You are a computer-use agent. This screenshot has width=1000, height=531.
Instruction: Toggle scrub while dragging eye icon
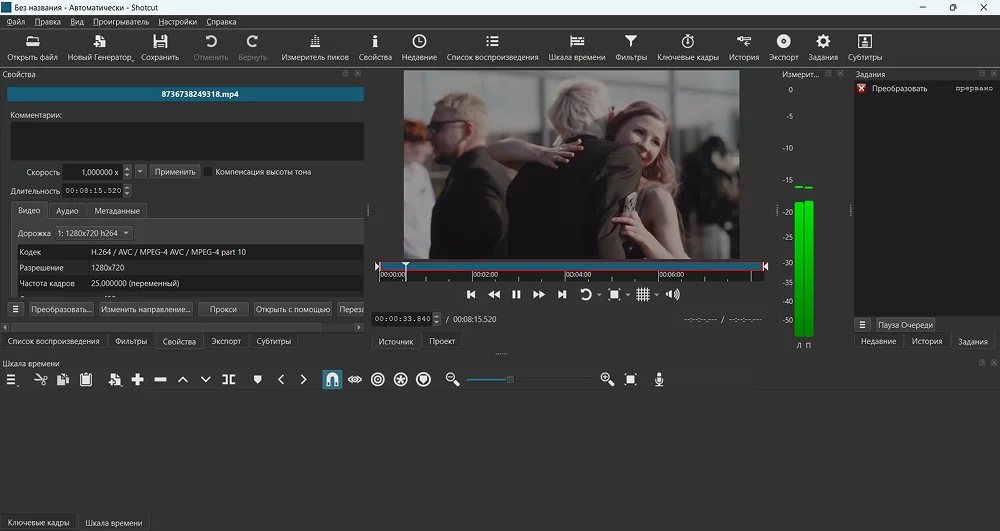point(355,380)
